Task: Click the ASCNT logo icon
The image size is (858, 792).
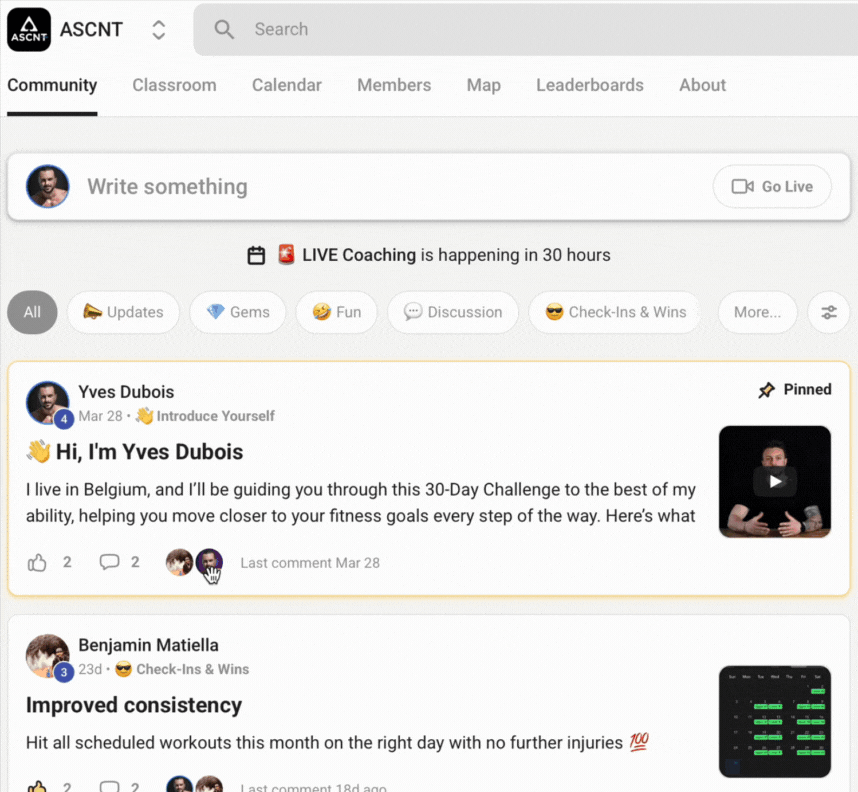Action: pyautogui.click(x=29, y=29)
